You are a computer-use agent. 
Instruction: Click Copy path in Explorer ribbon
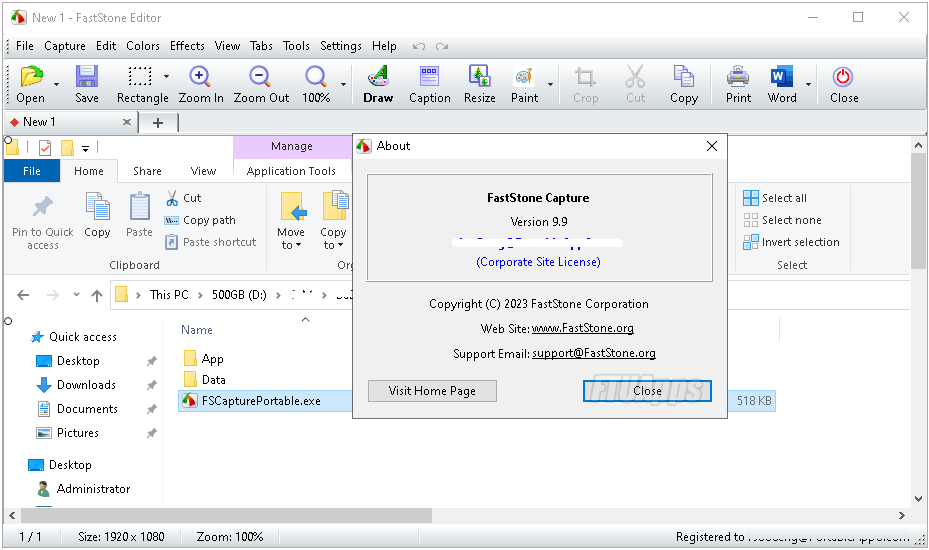200,220
